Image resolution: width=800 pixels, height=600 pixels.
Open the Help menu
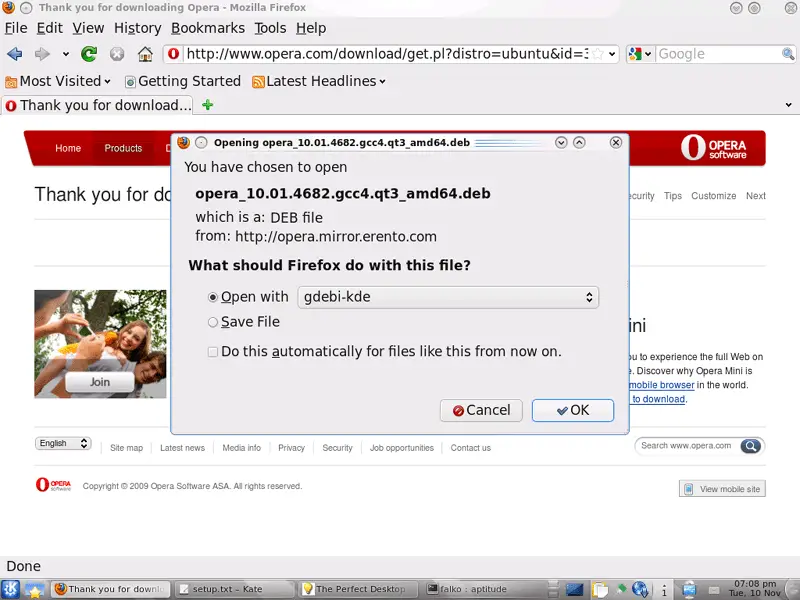coord(311,28)
